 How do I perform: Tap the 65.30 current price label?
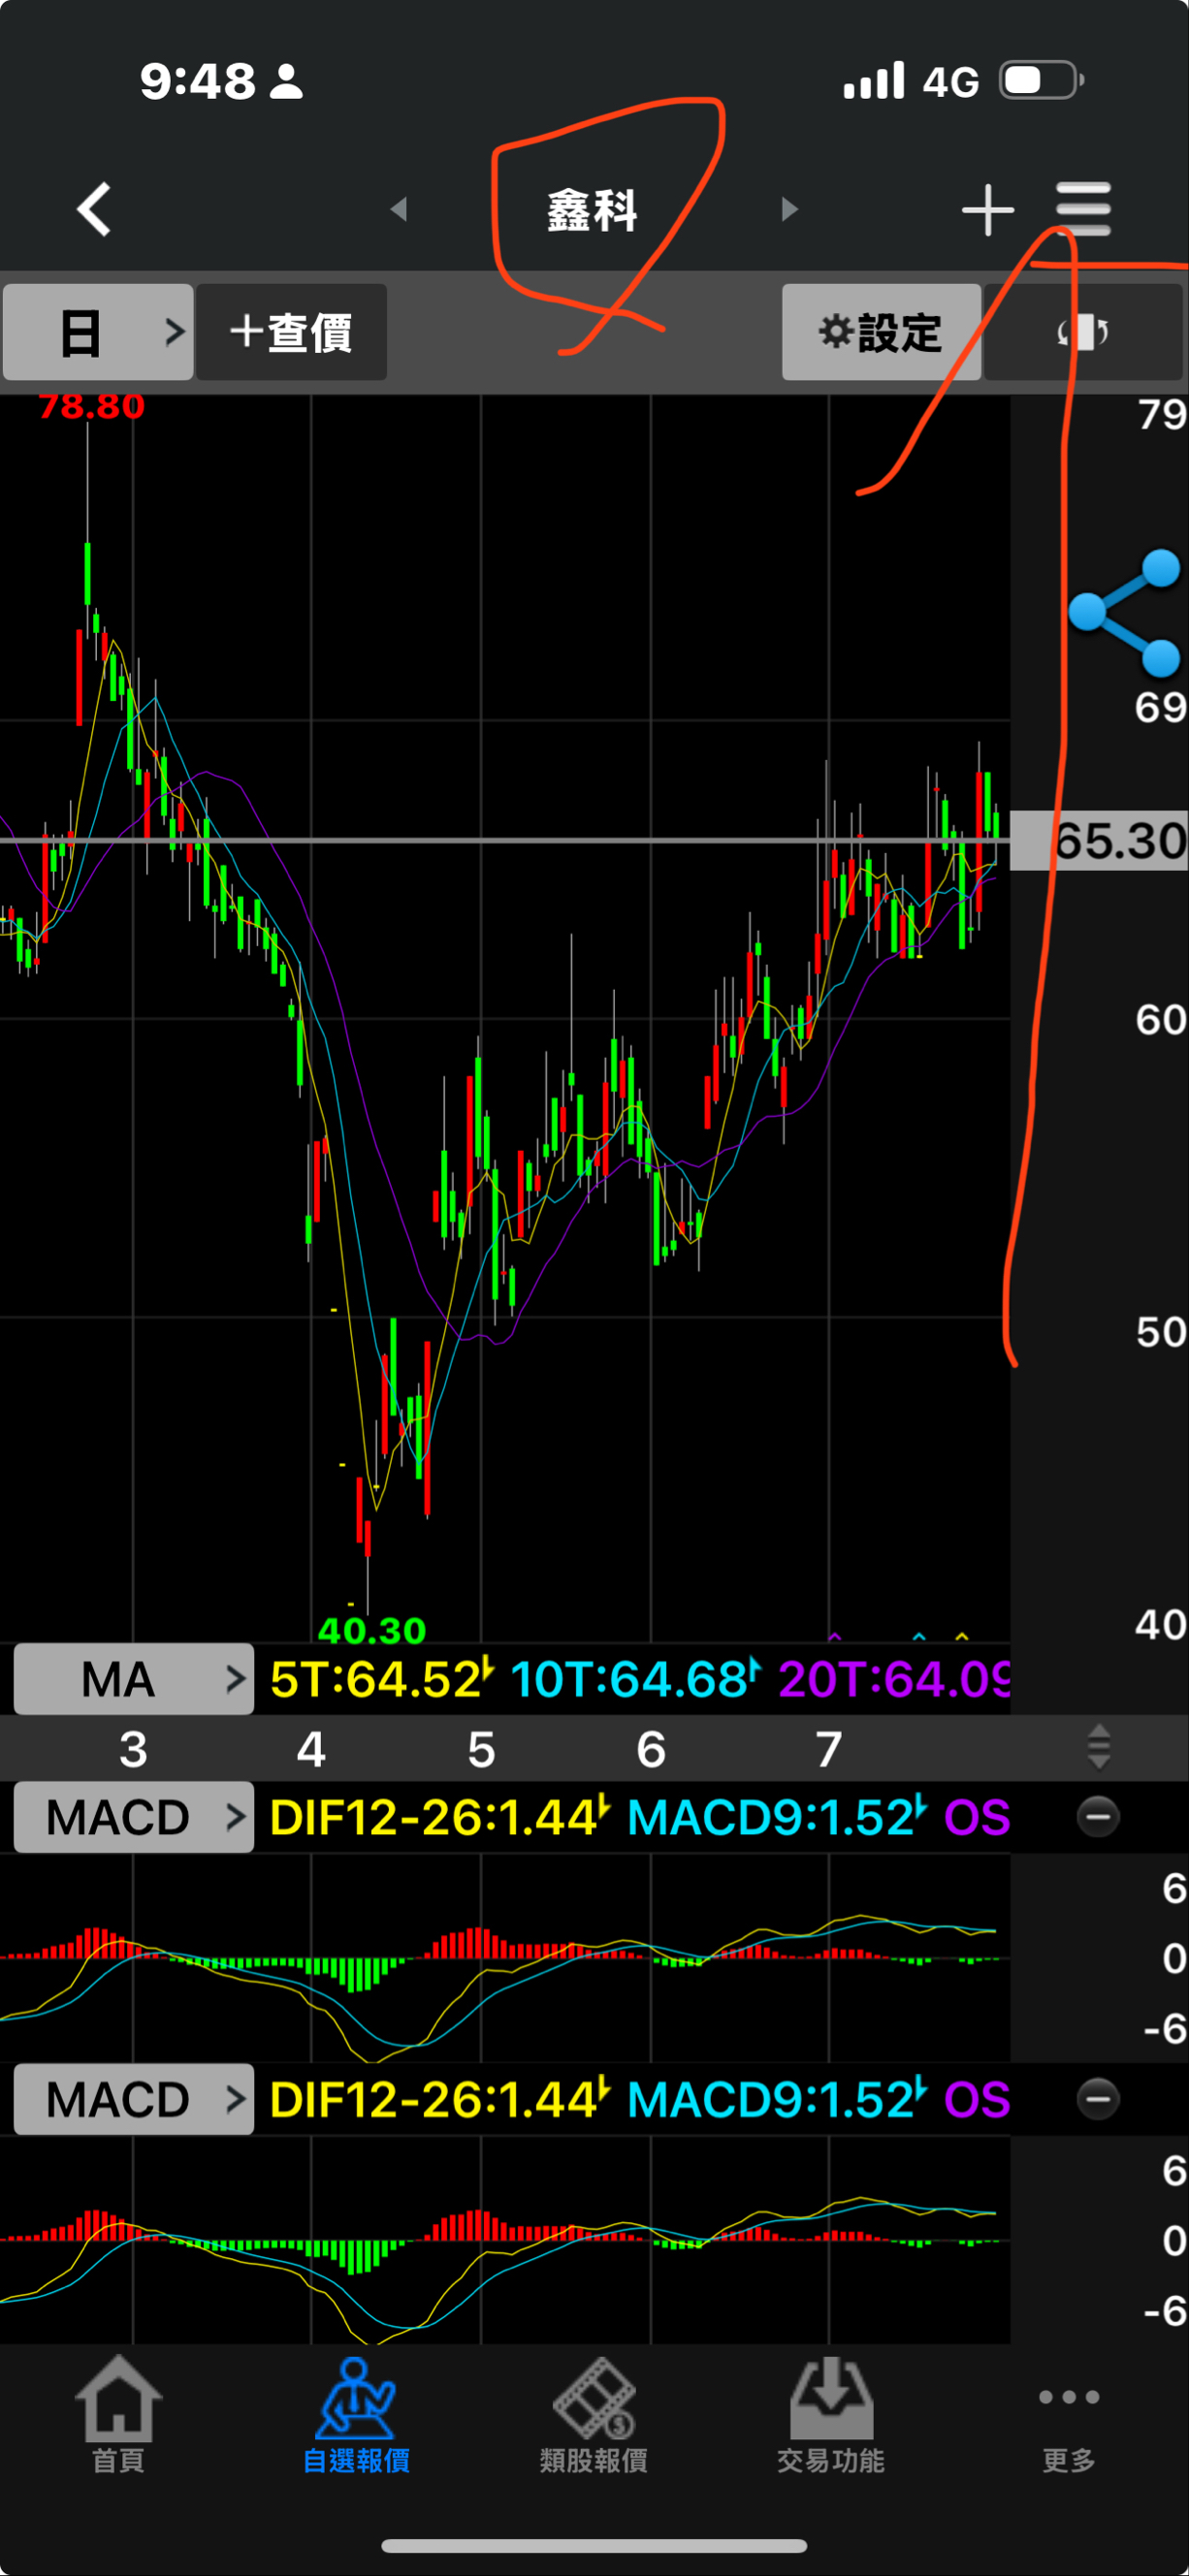[x=1099, y=841]
